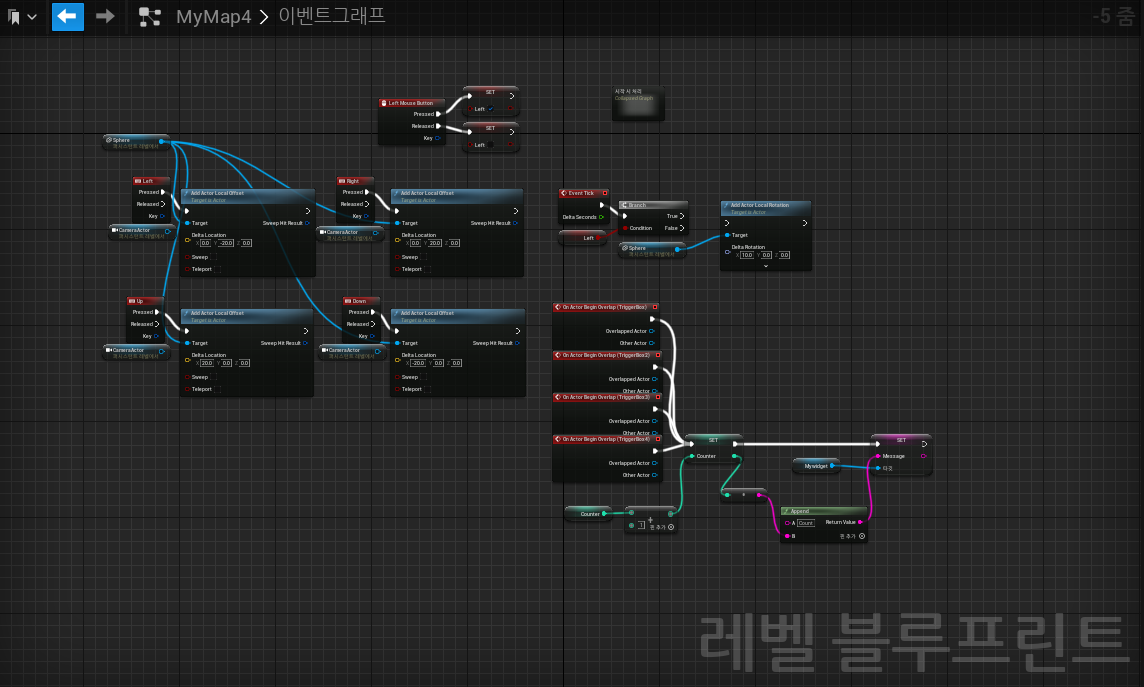Select the Counter variable getter node

[x=588, y=514]
